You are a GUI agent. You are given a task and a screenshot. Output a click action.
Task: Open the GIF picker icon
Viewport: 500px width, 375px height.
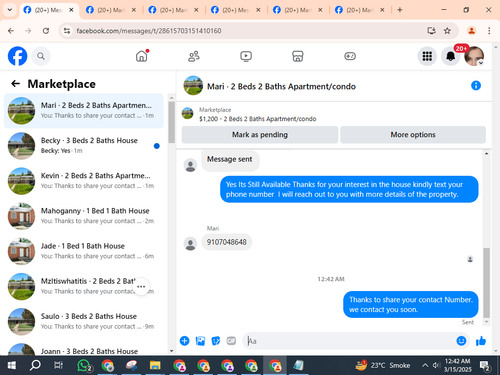[x=231, y=341]
